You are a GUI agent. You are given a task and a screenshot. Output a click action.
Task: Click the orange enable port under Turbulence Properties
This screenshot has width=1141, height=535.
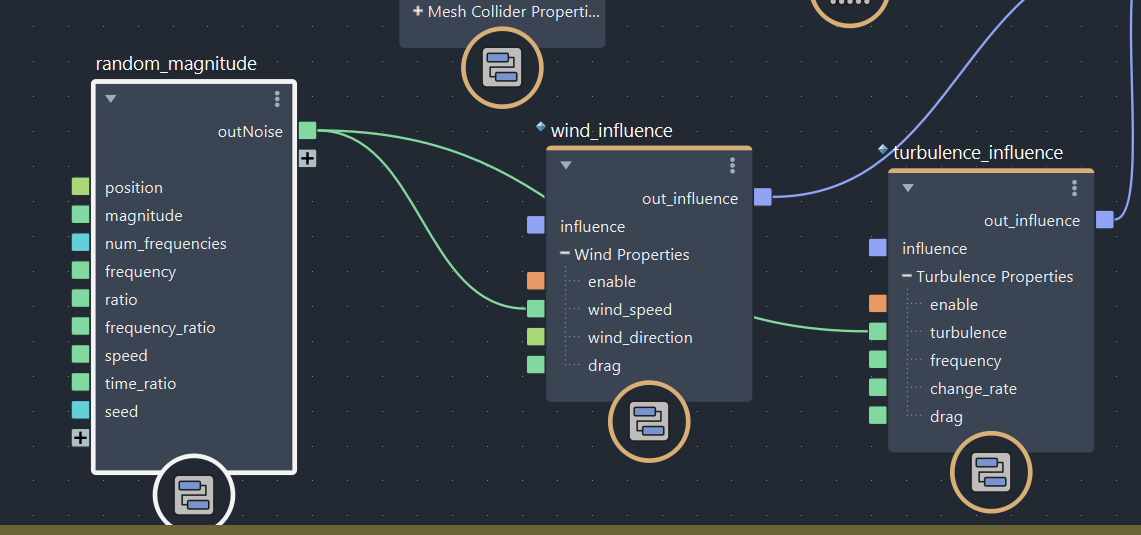pyautogui.click(x=878, y=304)
